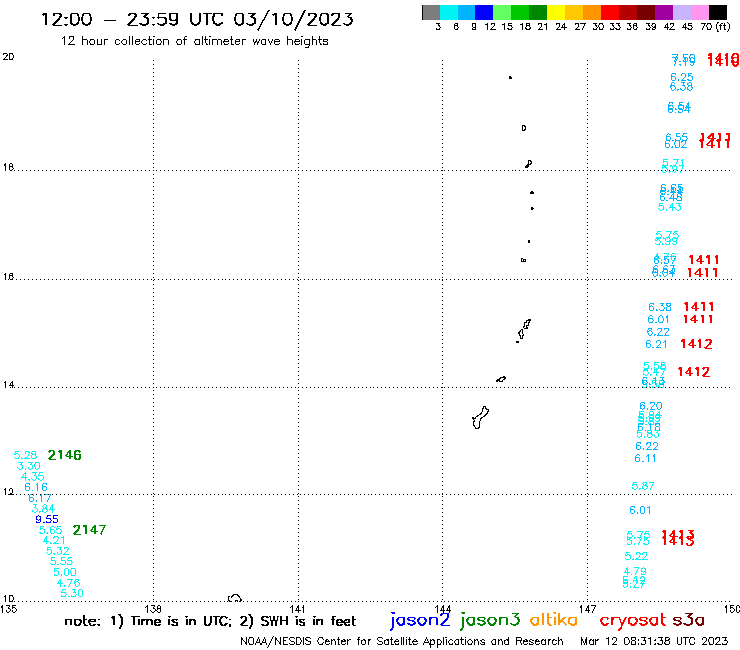
Task: Click the wave height value 5.32
Action: pos(58,551)
